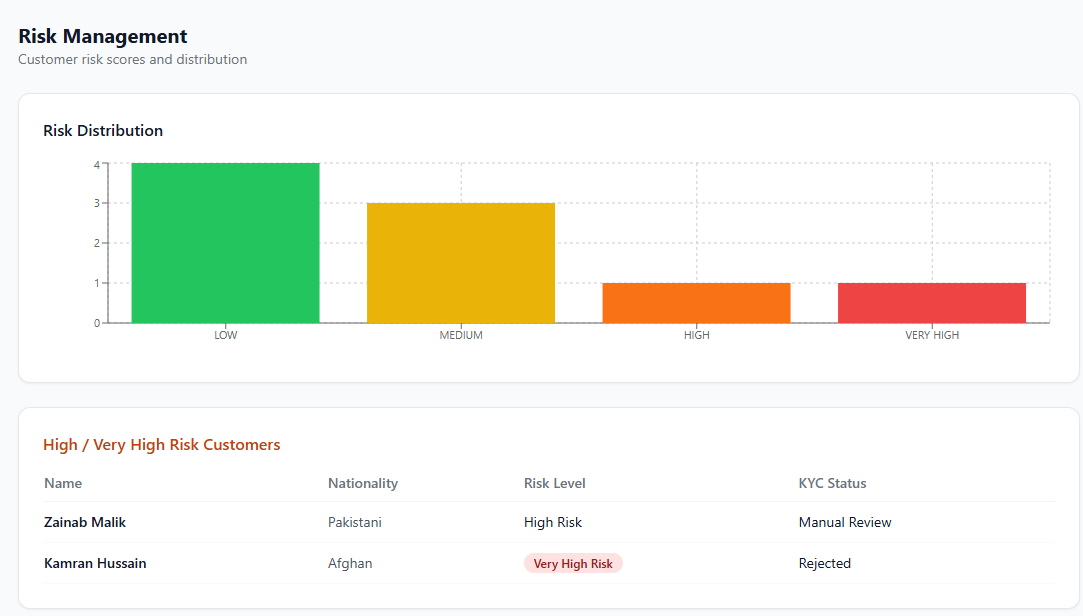Click the Risk Management page heading
This screenshot has width=1083, height=616.
point(102,36)
